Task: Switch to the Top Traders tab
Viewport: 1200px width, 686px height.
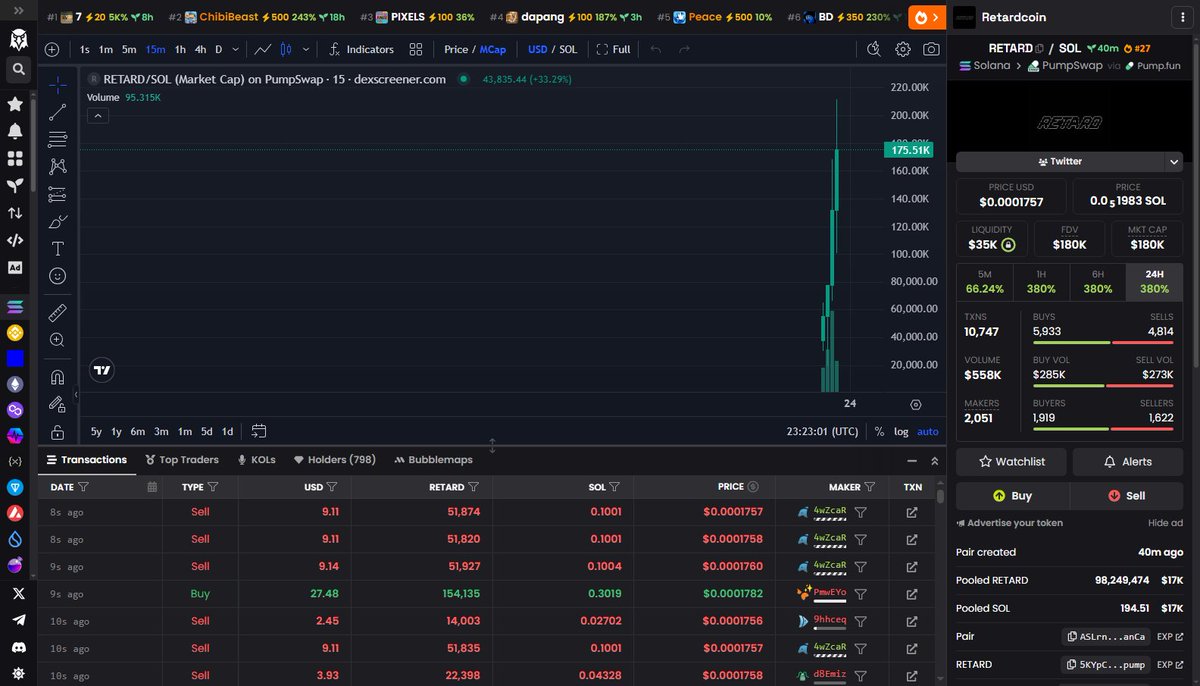Action: coord(182,460)
